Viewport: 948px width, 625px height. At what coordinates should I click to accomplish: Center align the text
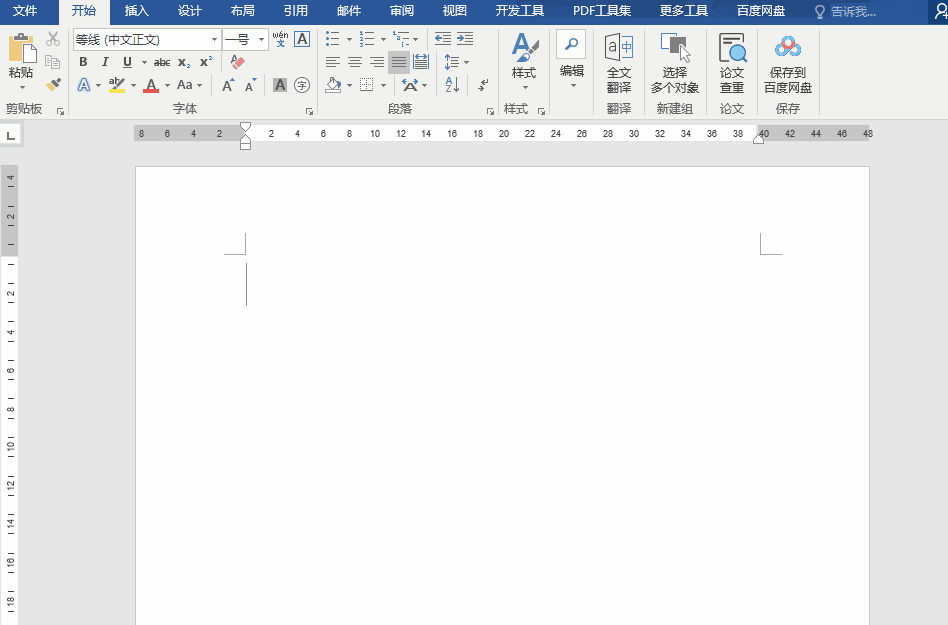click(355, 62)
